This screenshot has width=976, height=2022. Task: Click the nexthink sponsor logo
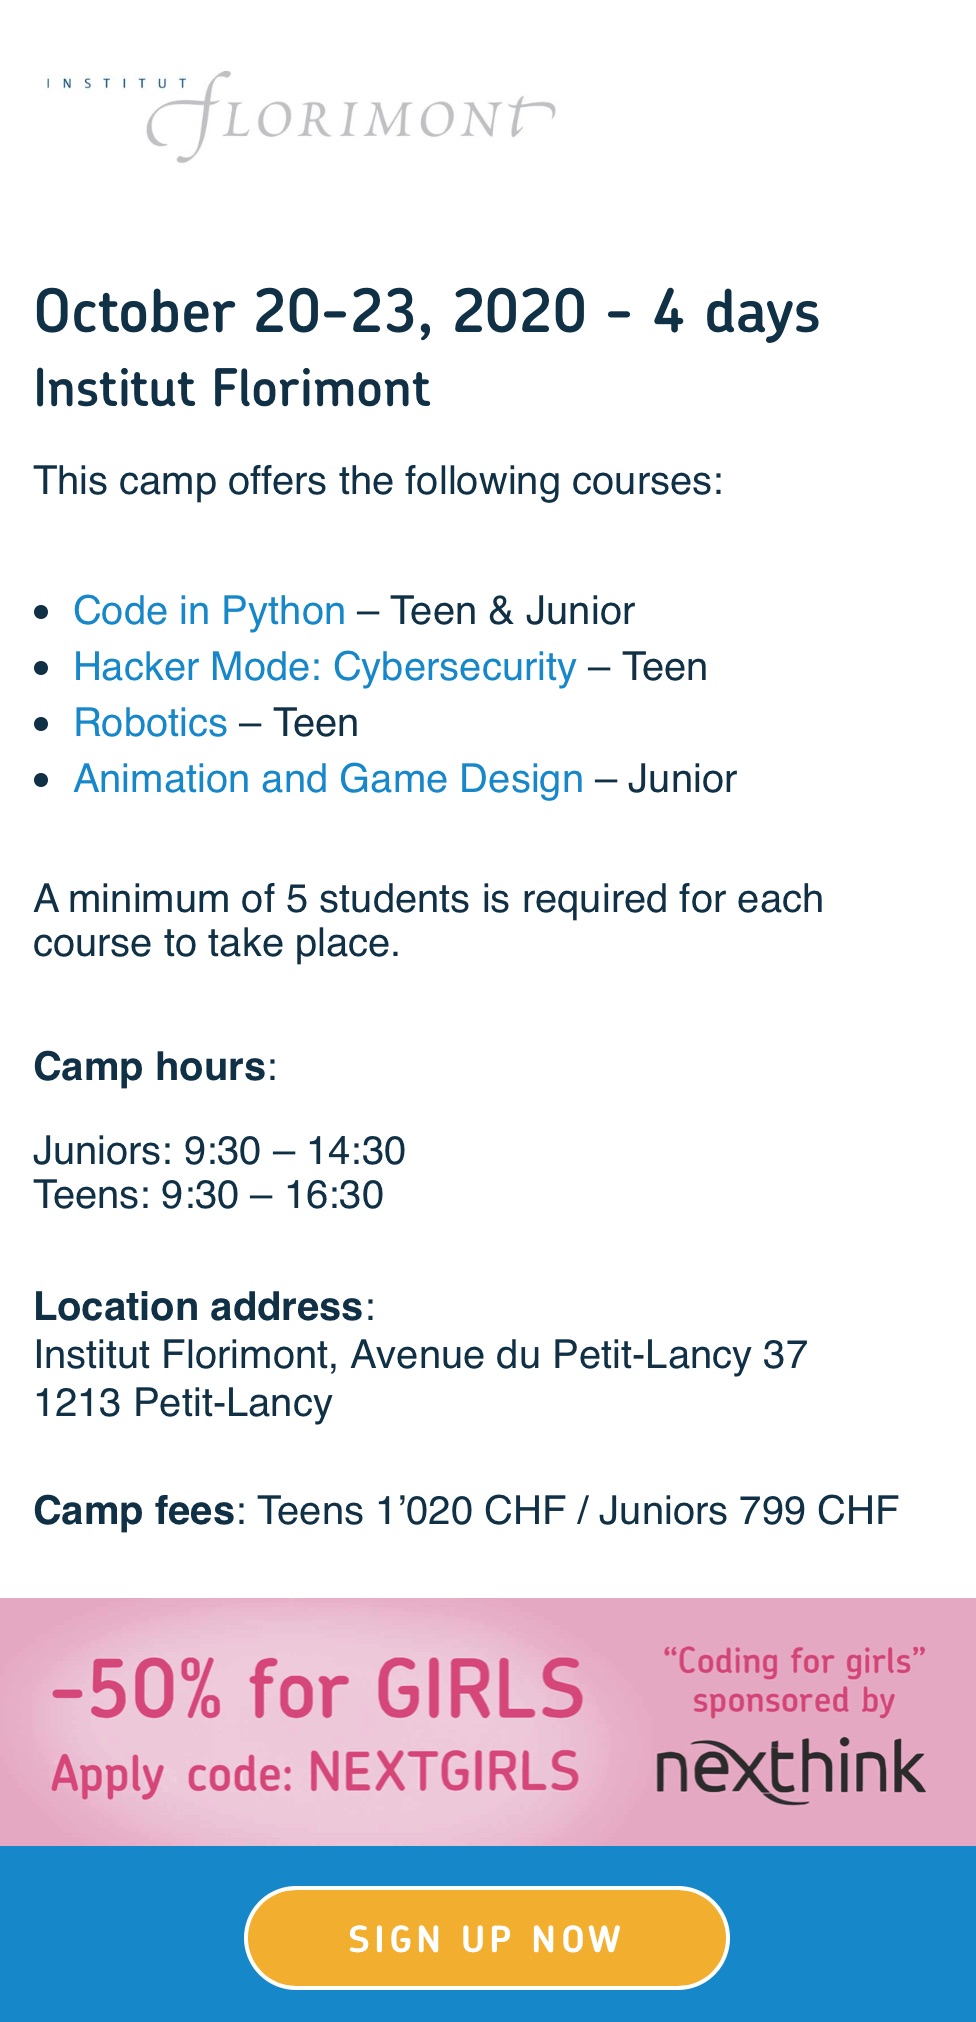(790, 1771)
